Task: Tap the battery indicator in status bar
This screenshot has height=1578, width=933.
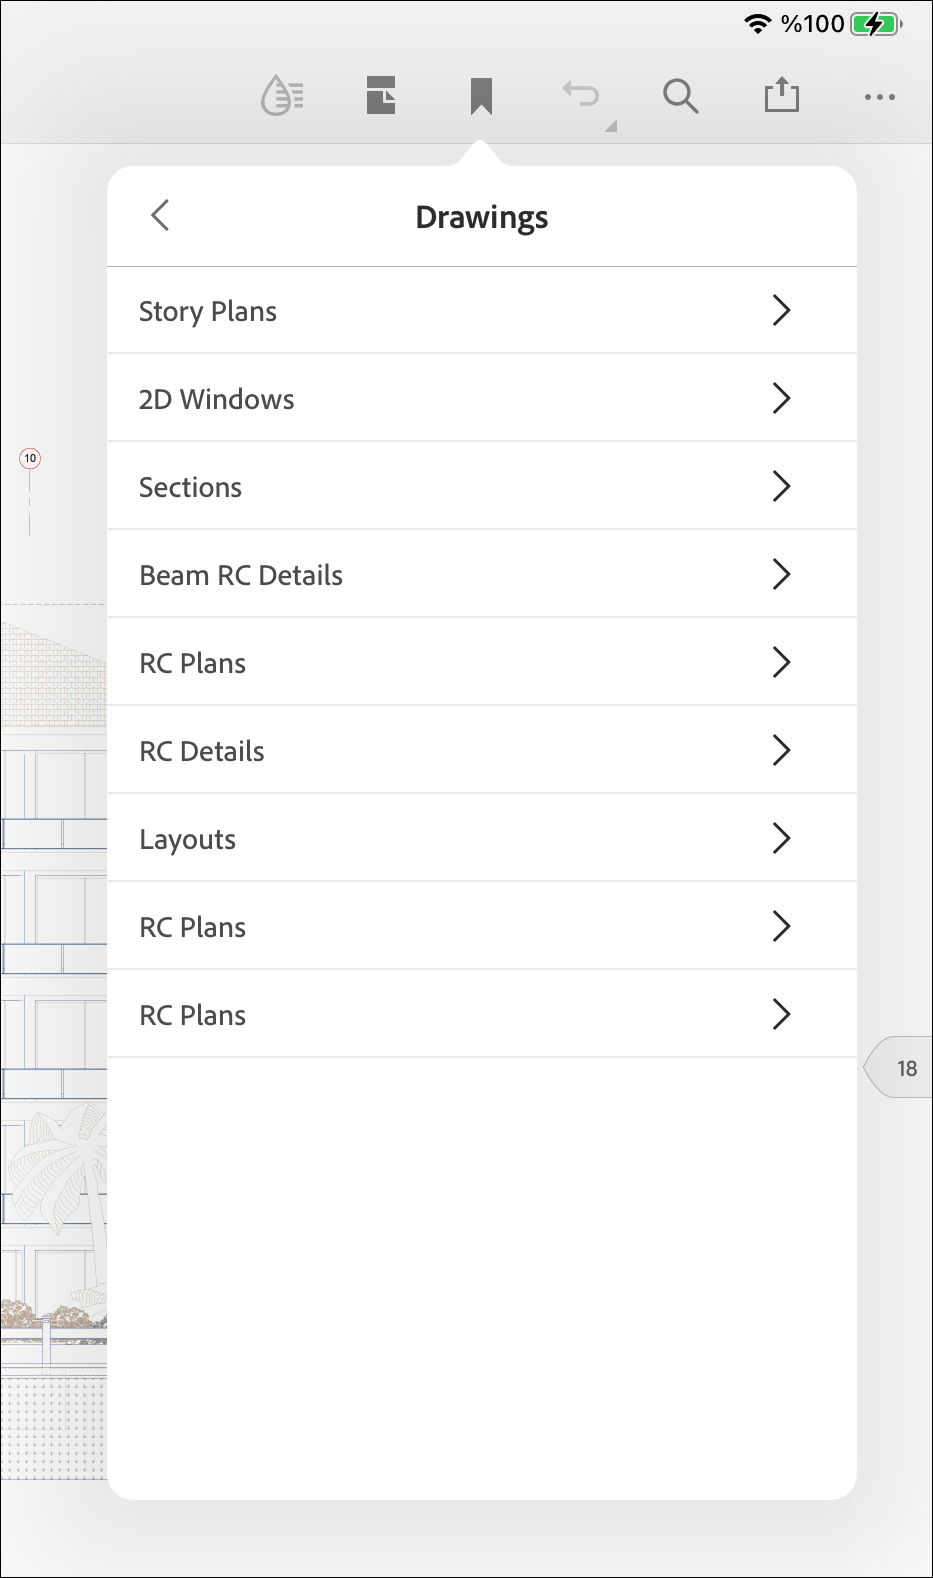Action: click(875, 24)
